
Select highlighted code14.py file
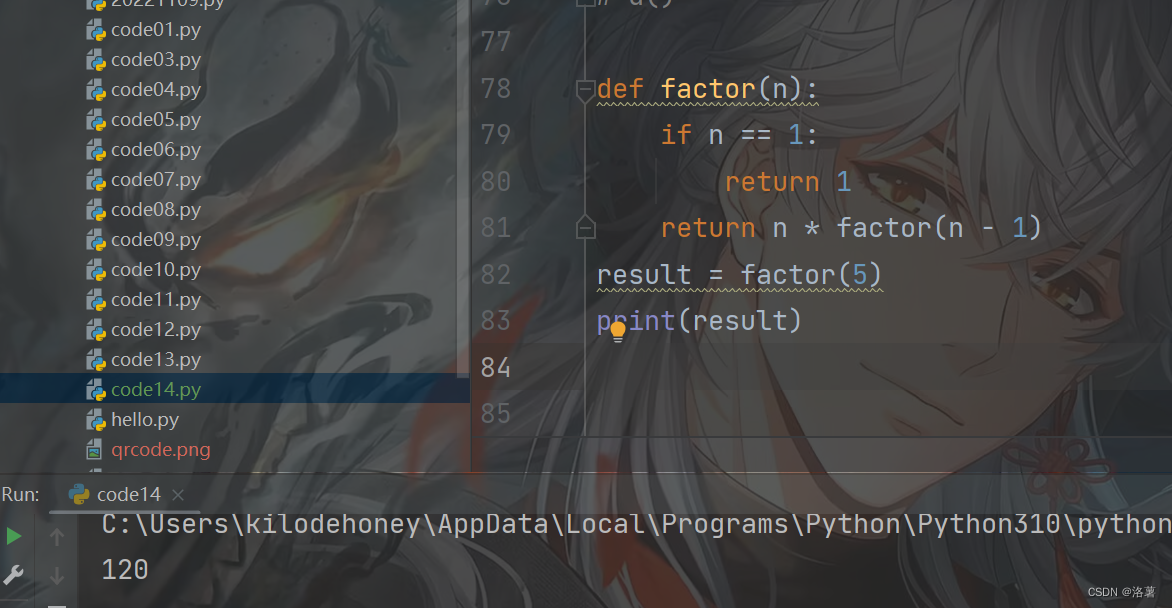(x=155, y=390)
